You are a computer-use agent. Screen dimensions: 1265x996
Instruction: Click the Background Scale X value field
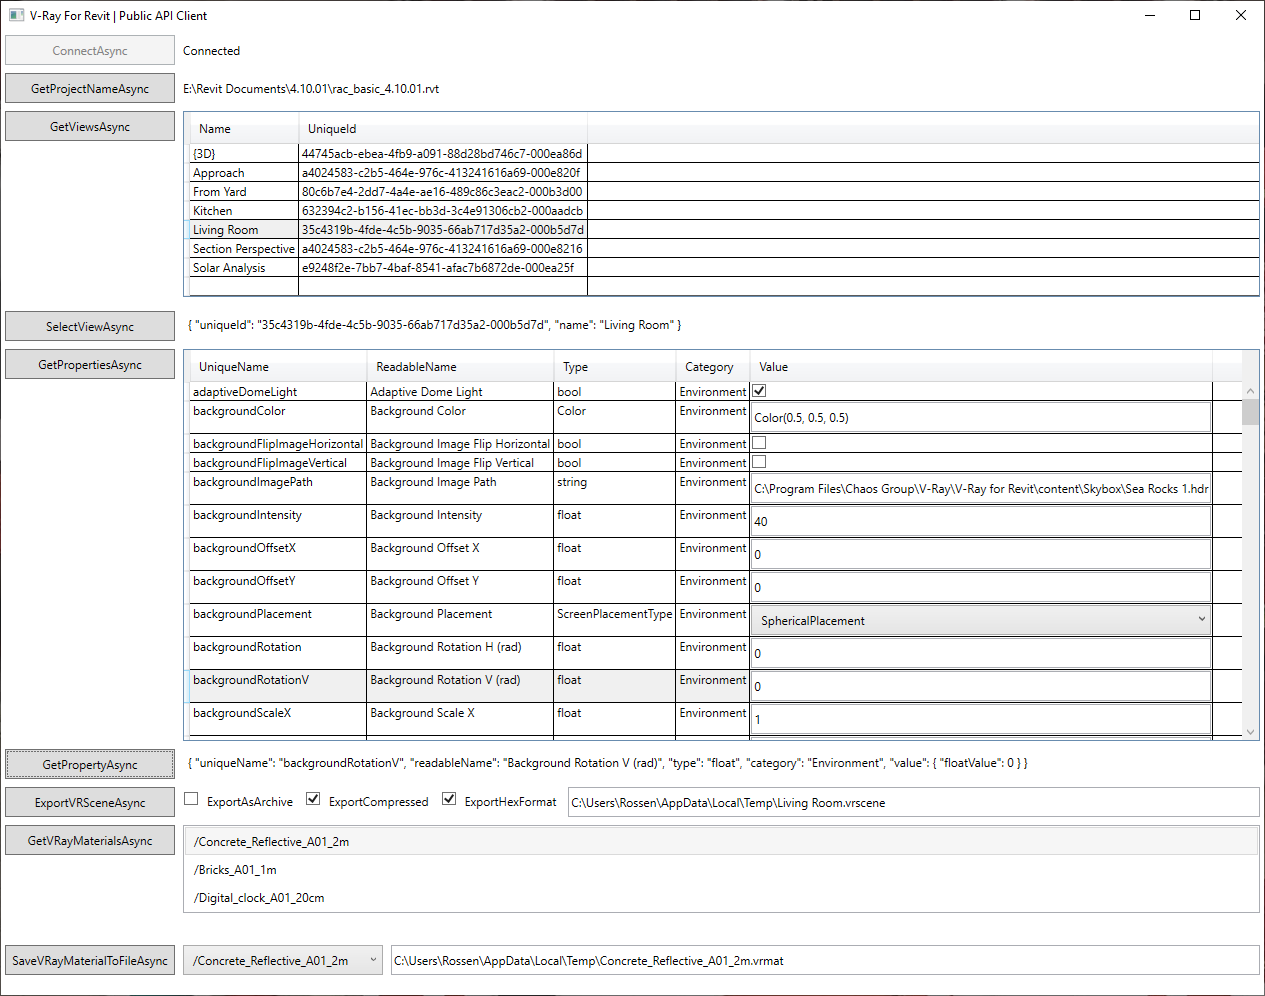coord(981,719)
